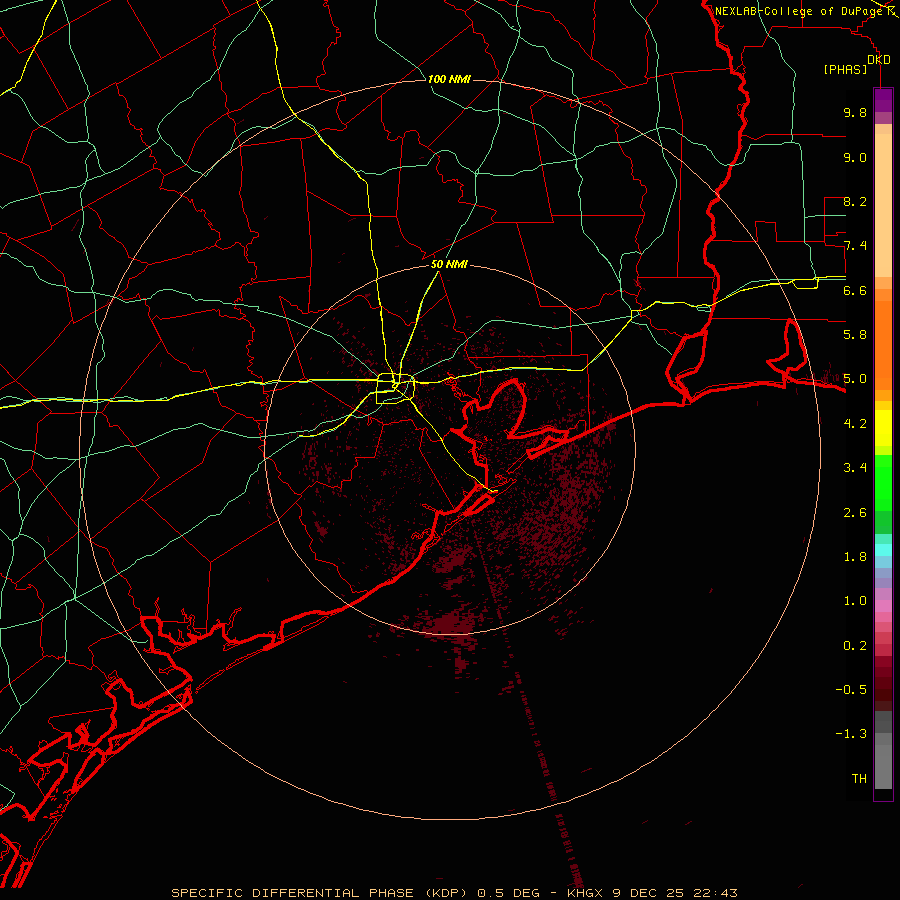Click the TH threshold label

[x=859, y=778]
